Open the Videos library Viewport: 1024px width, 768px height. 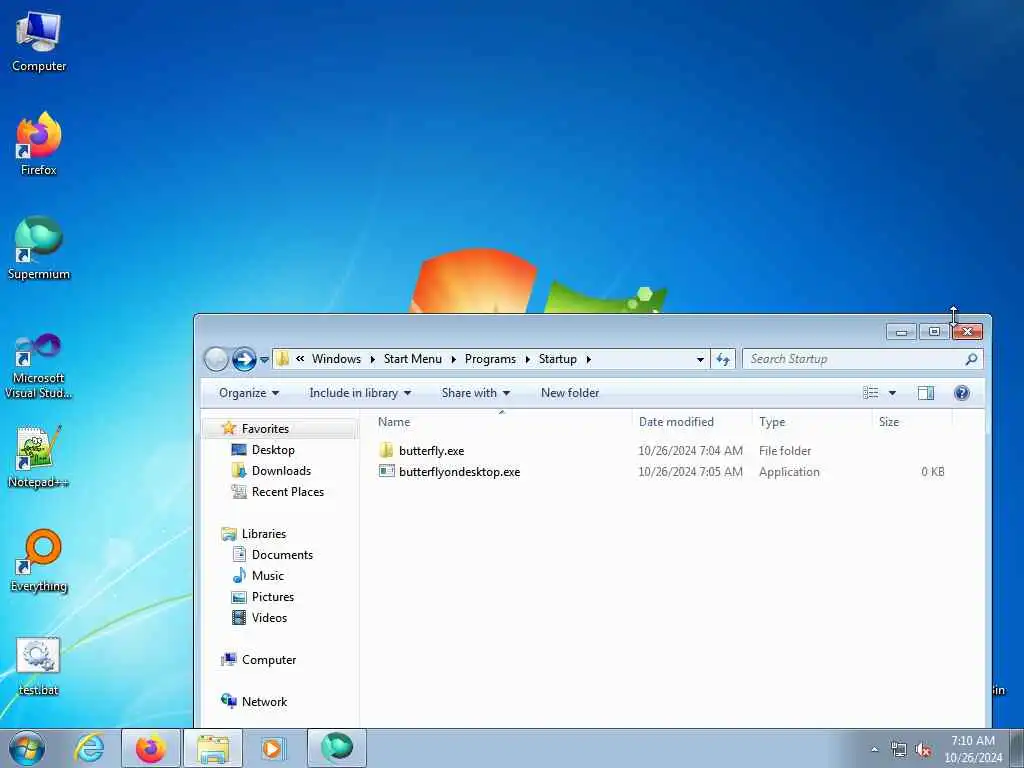tap(269, 617)
